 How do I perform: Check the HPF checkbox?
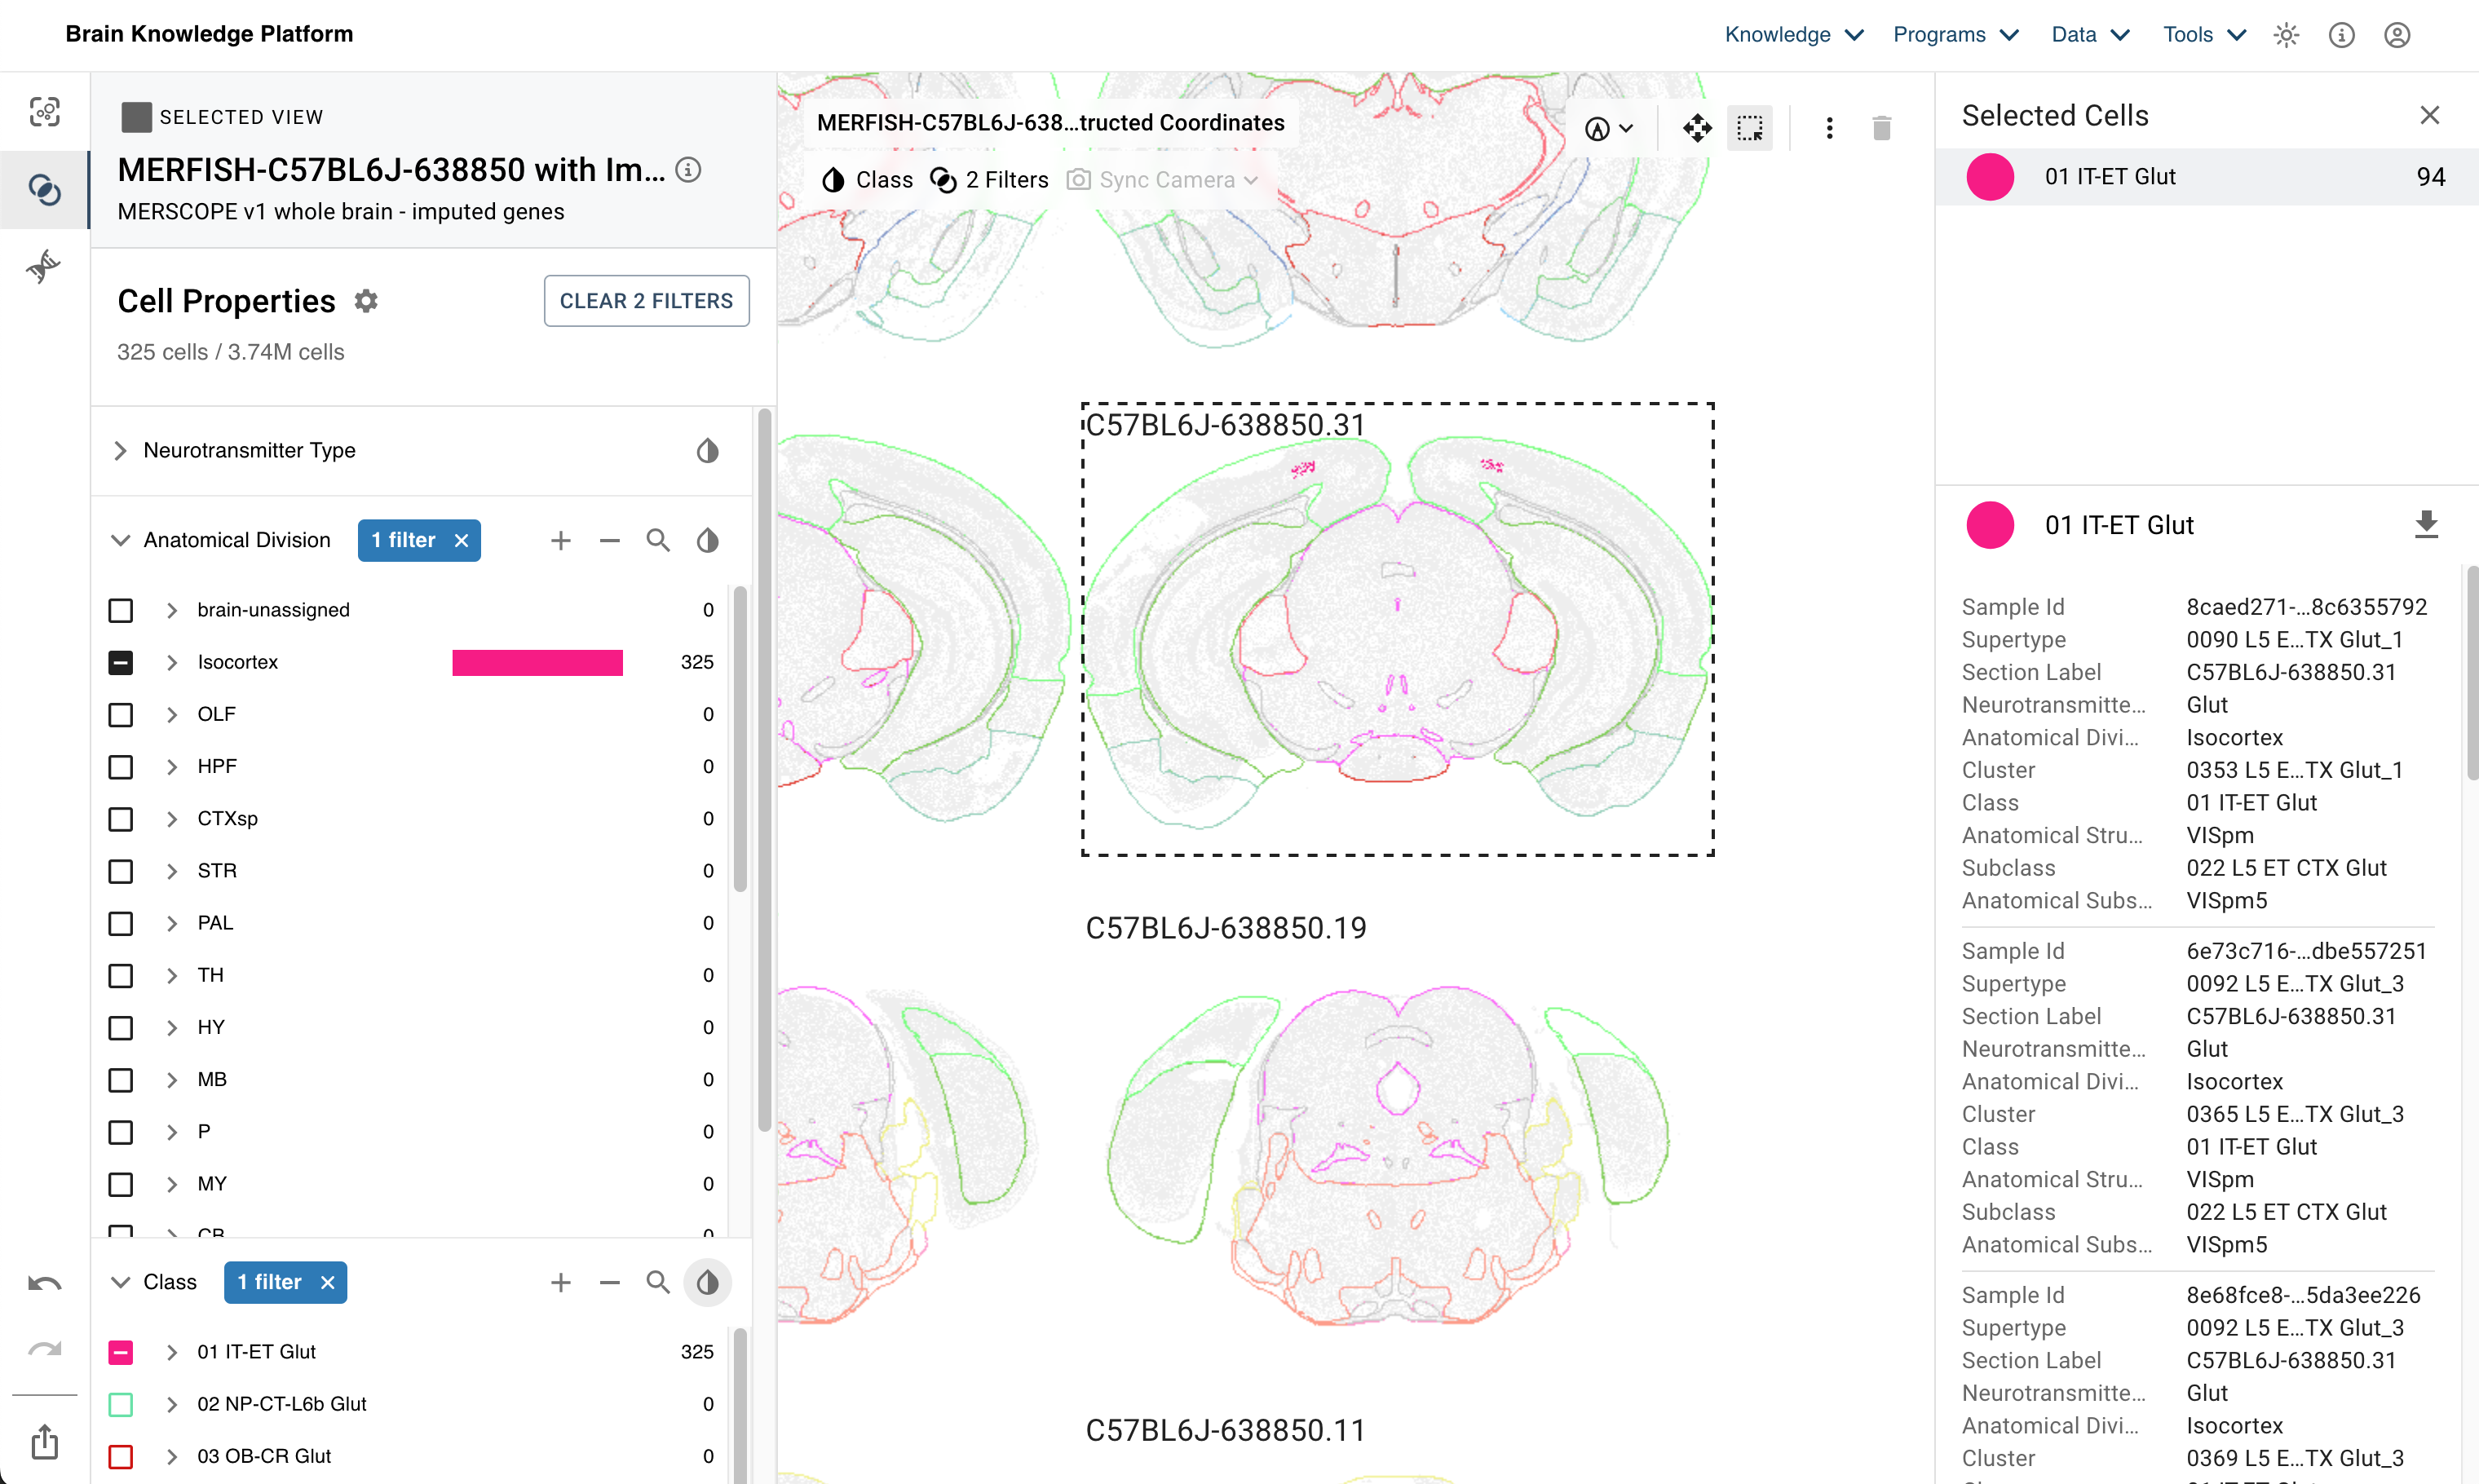click(x=121, y=767)
